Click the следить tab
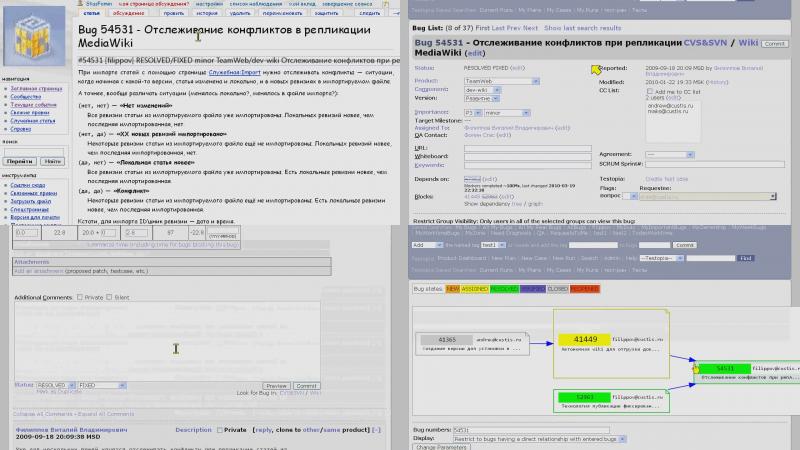 tap(369, 13)
